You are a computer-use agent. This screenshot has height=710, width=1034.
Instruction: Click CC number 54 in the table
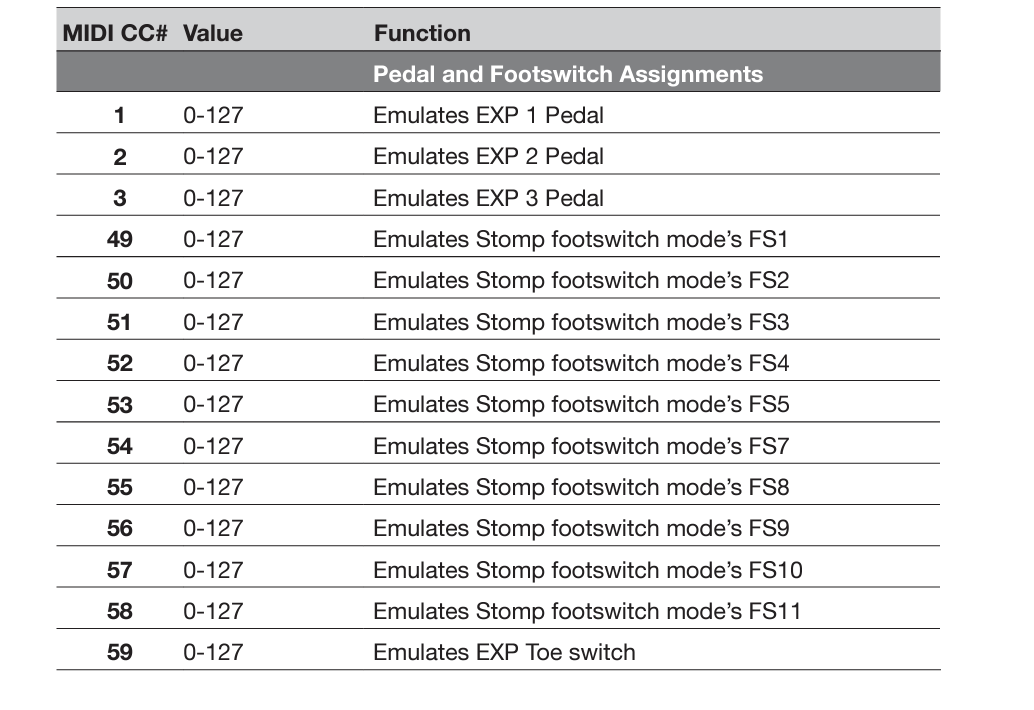119,446
